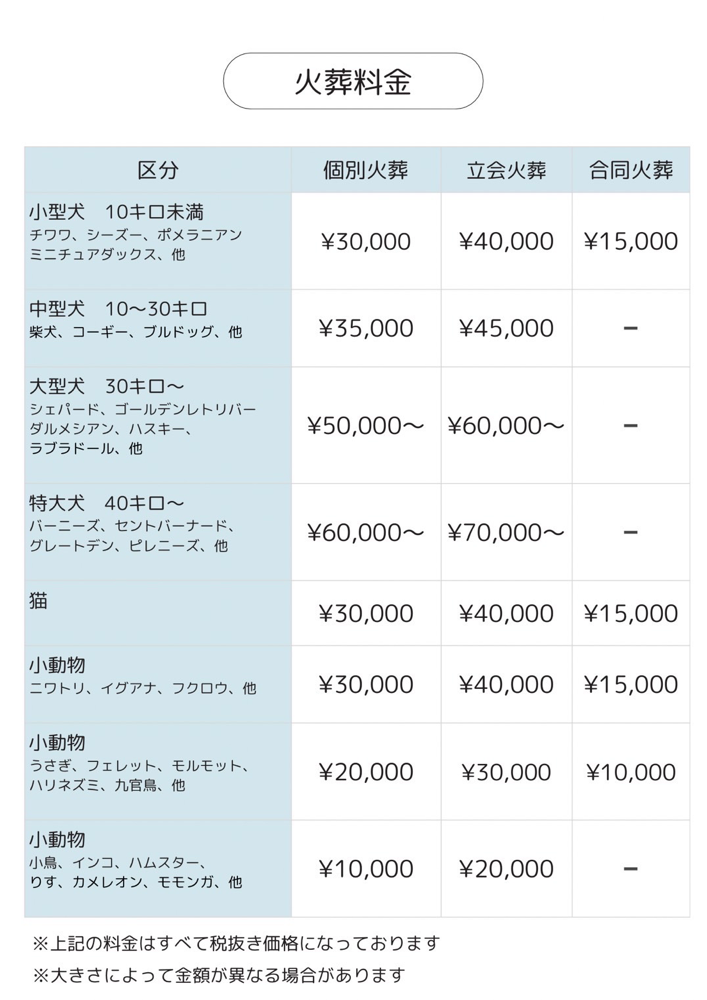Click the ¥45,000 立会火葬 price

(506, 328)
